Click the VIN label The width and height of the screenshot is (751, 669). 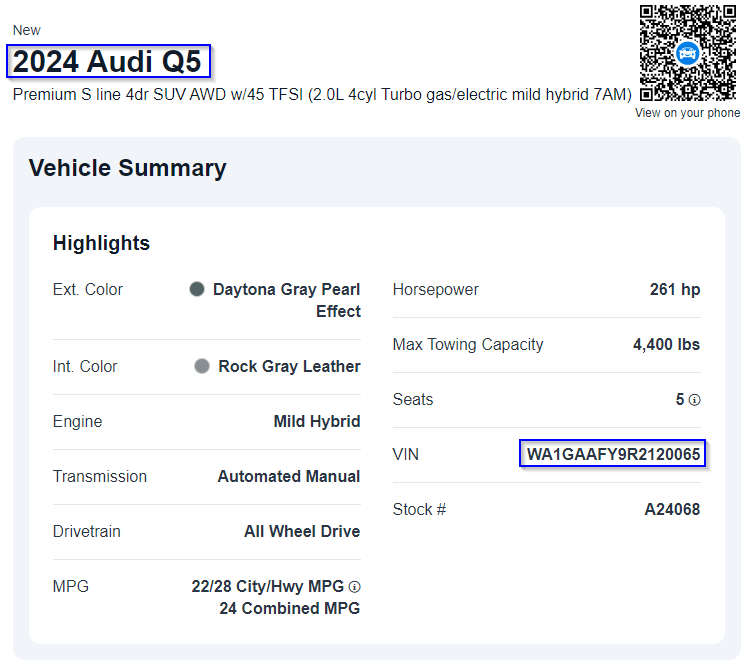pos(406,454)
